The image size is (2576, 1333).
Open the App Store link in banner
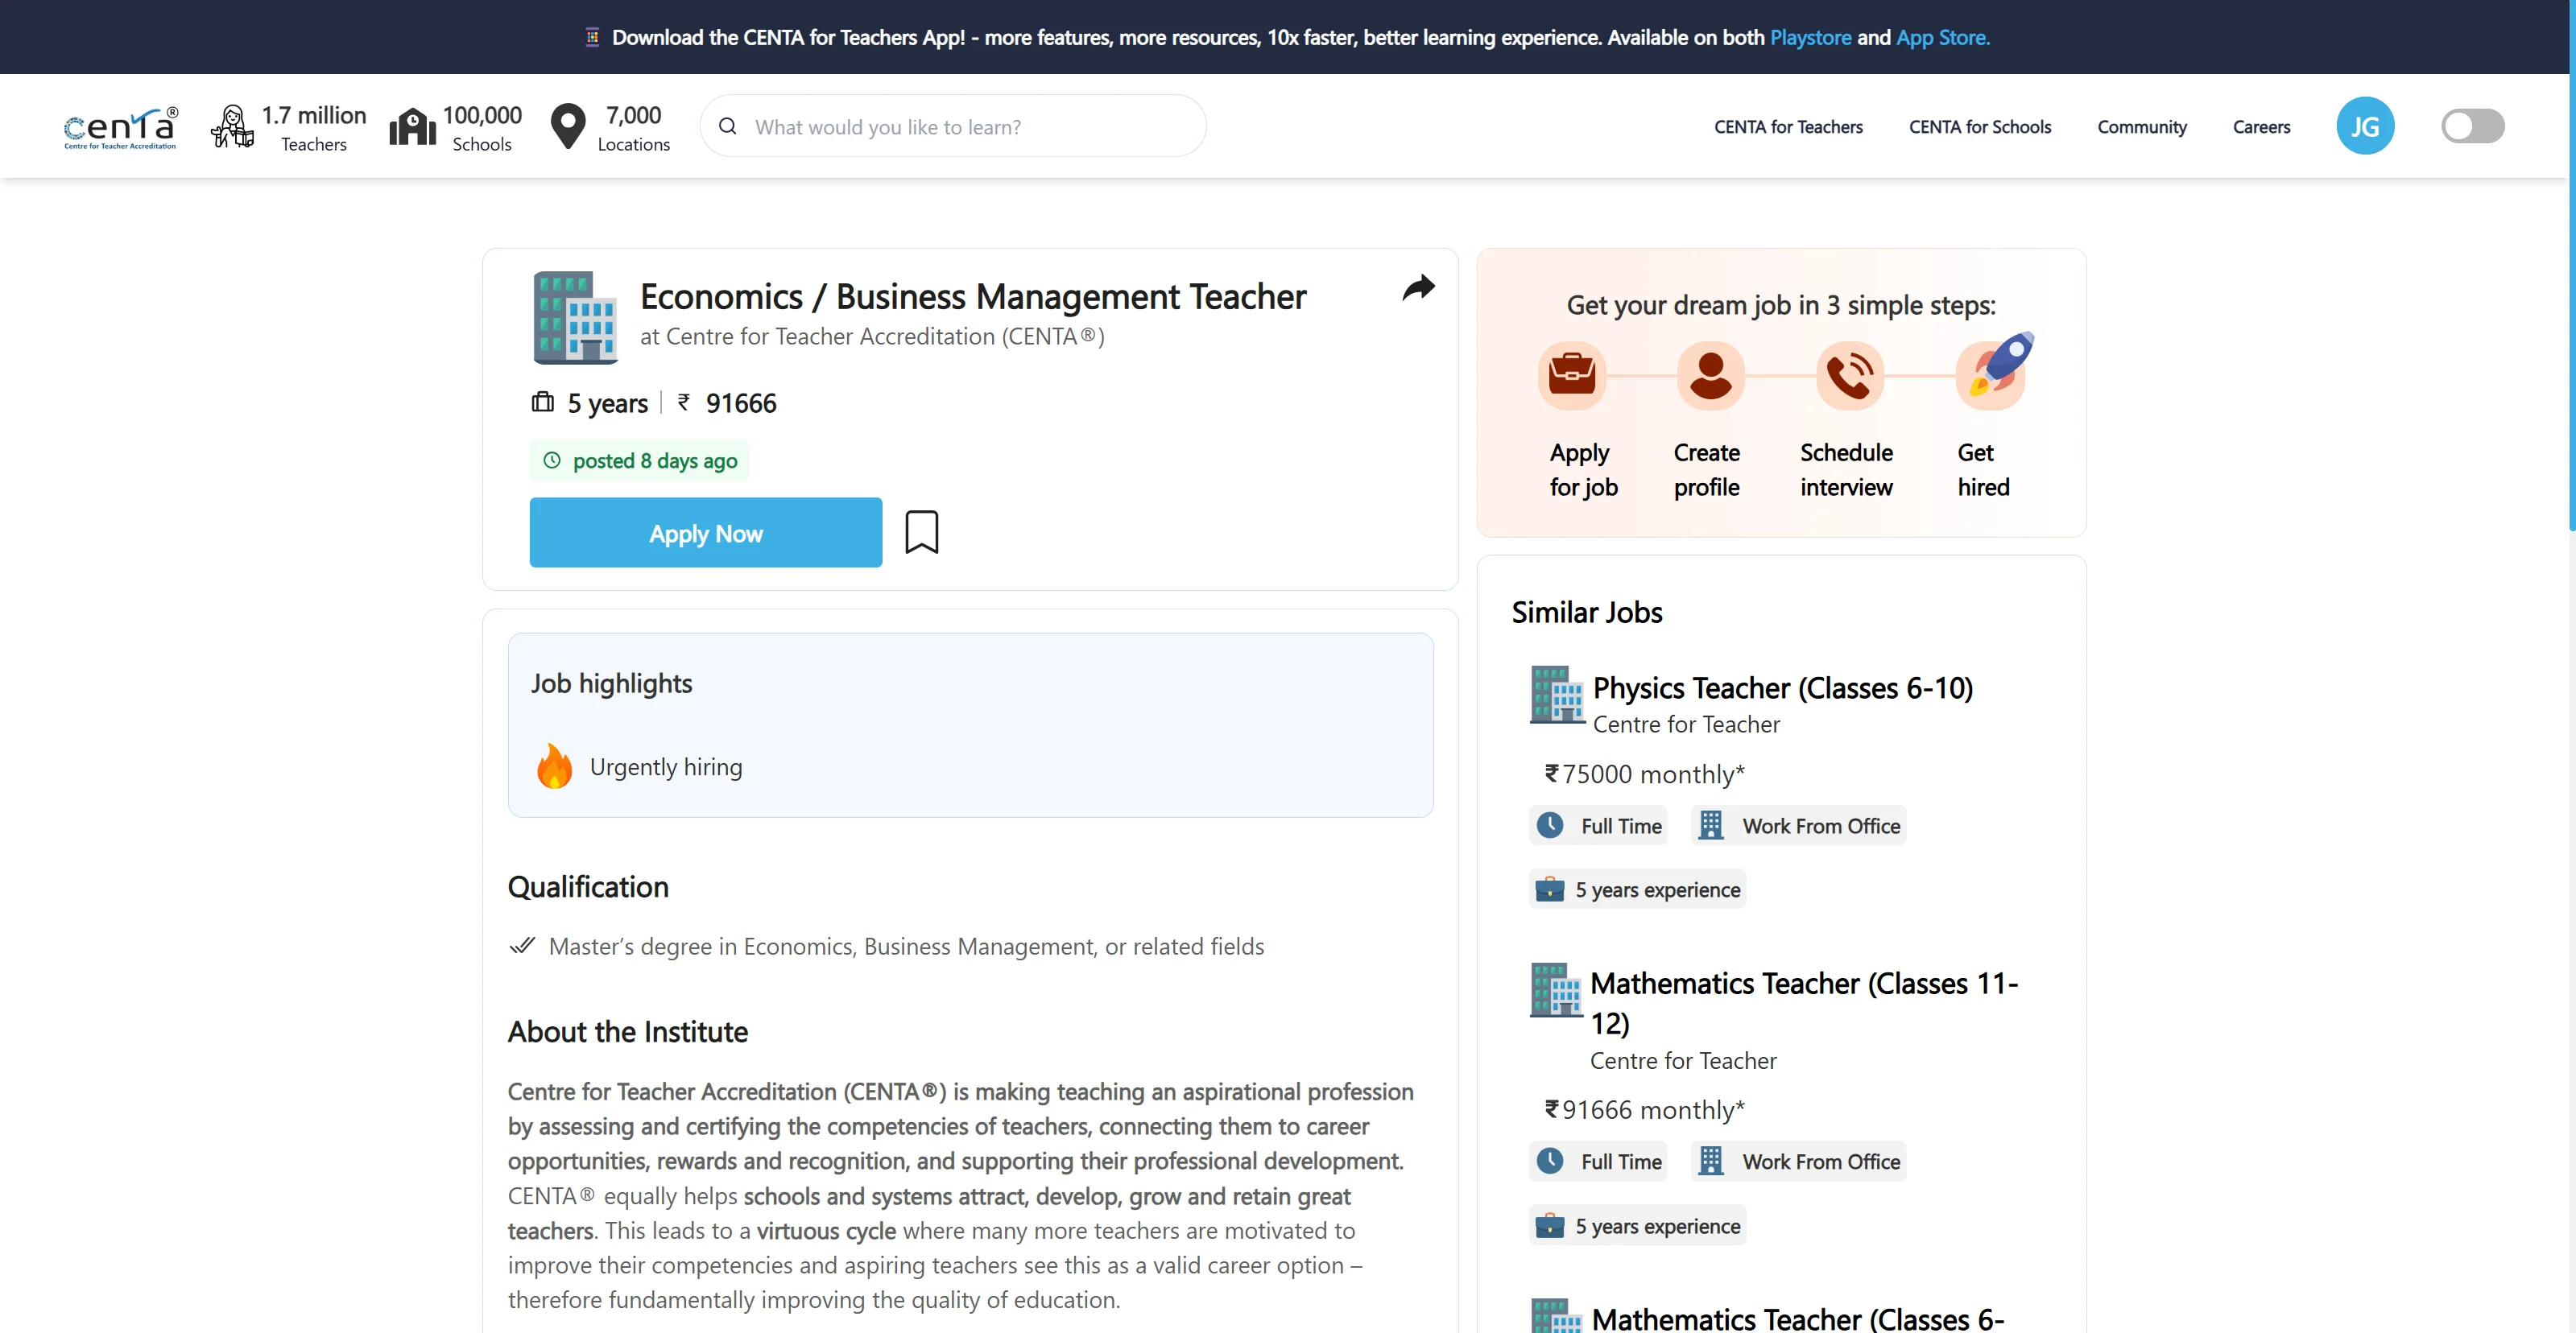(x=1942, y=37)
